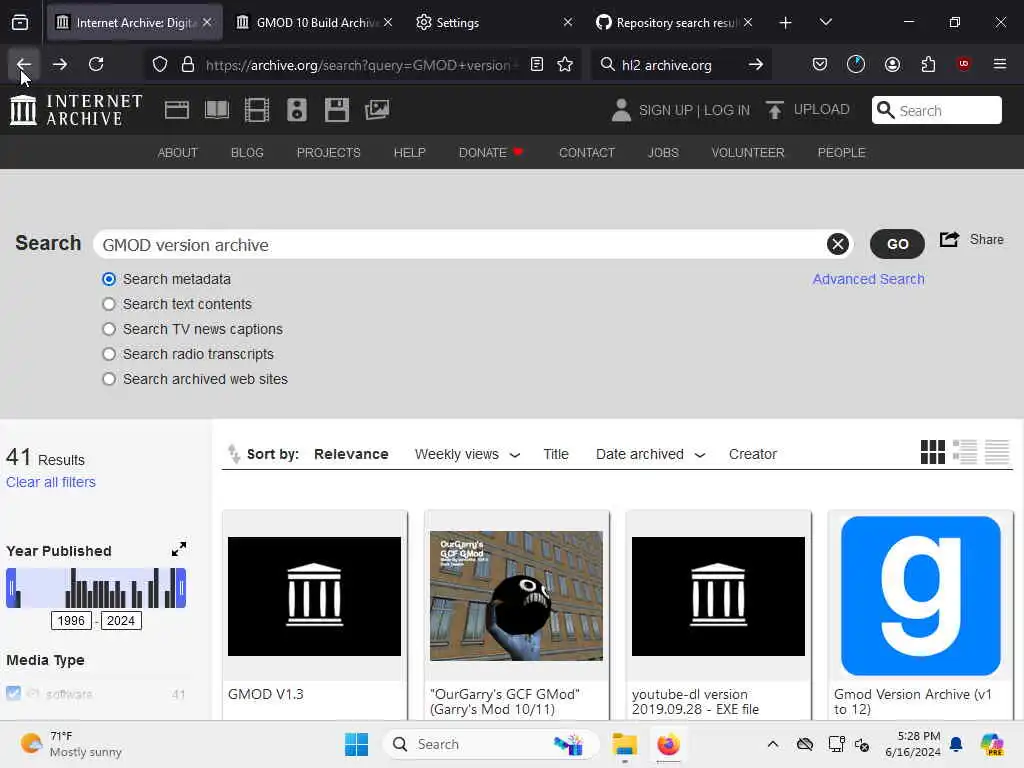Open the OurGarry's GCF GMod thumbnail
1024x768 pixels.
[x=516, y=596]
